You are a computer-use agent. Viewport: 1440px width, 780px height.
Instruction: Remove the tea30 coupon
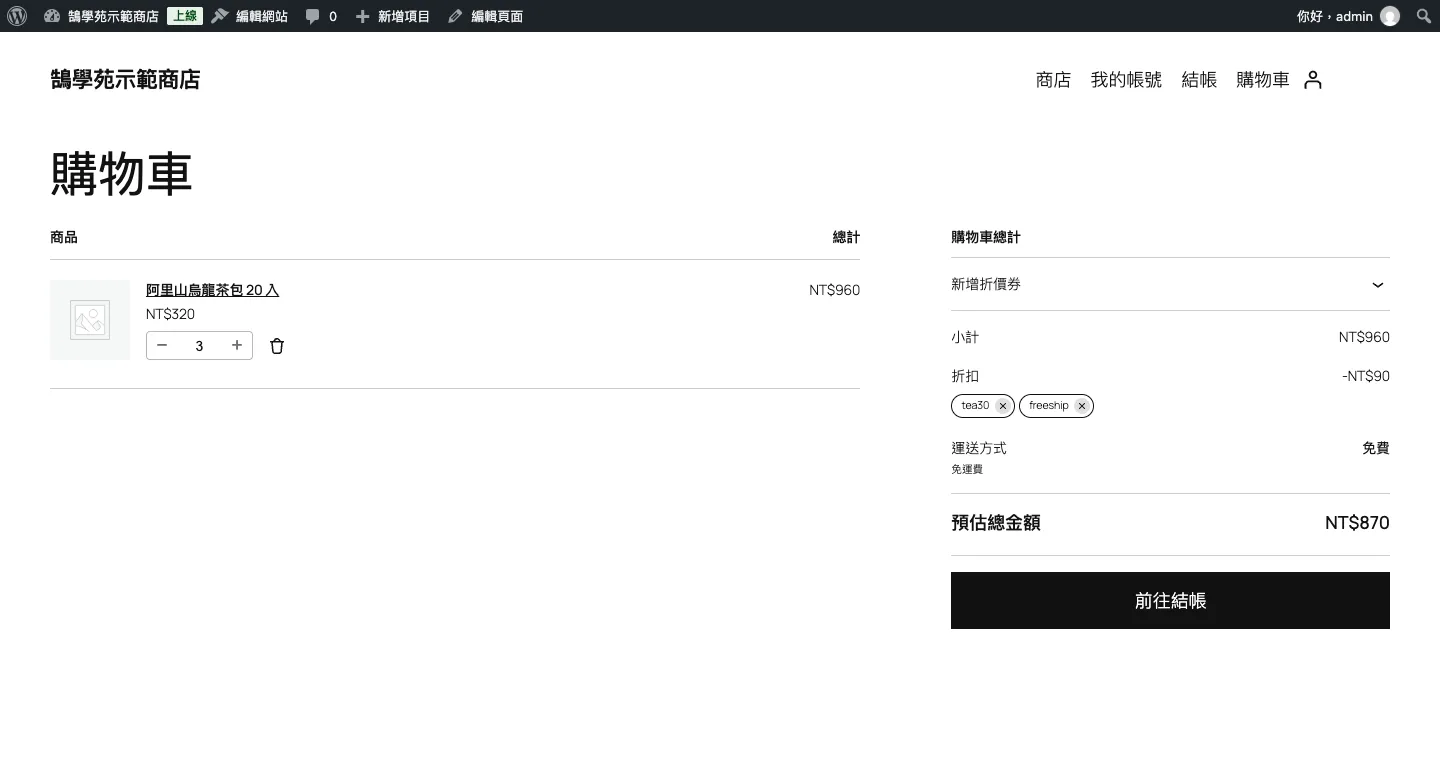point(1002,406)
